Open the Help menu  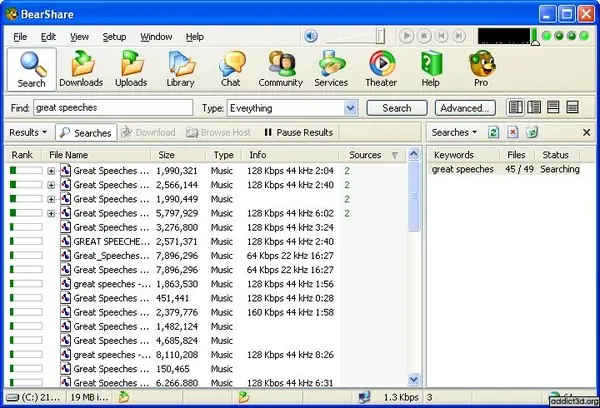pyautogui.click(x=195, y=37)
